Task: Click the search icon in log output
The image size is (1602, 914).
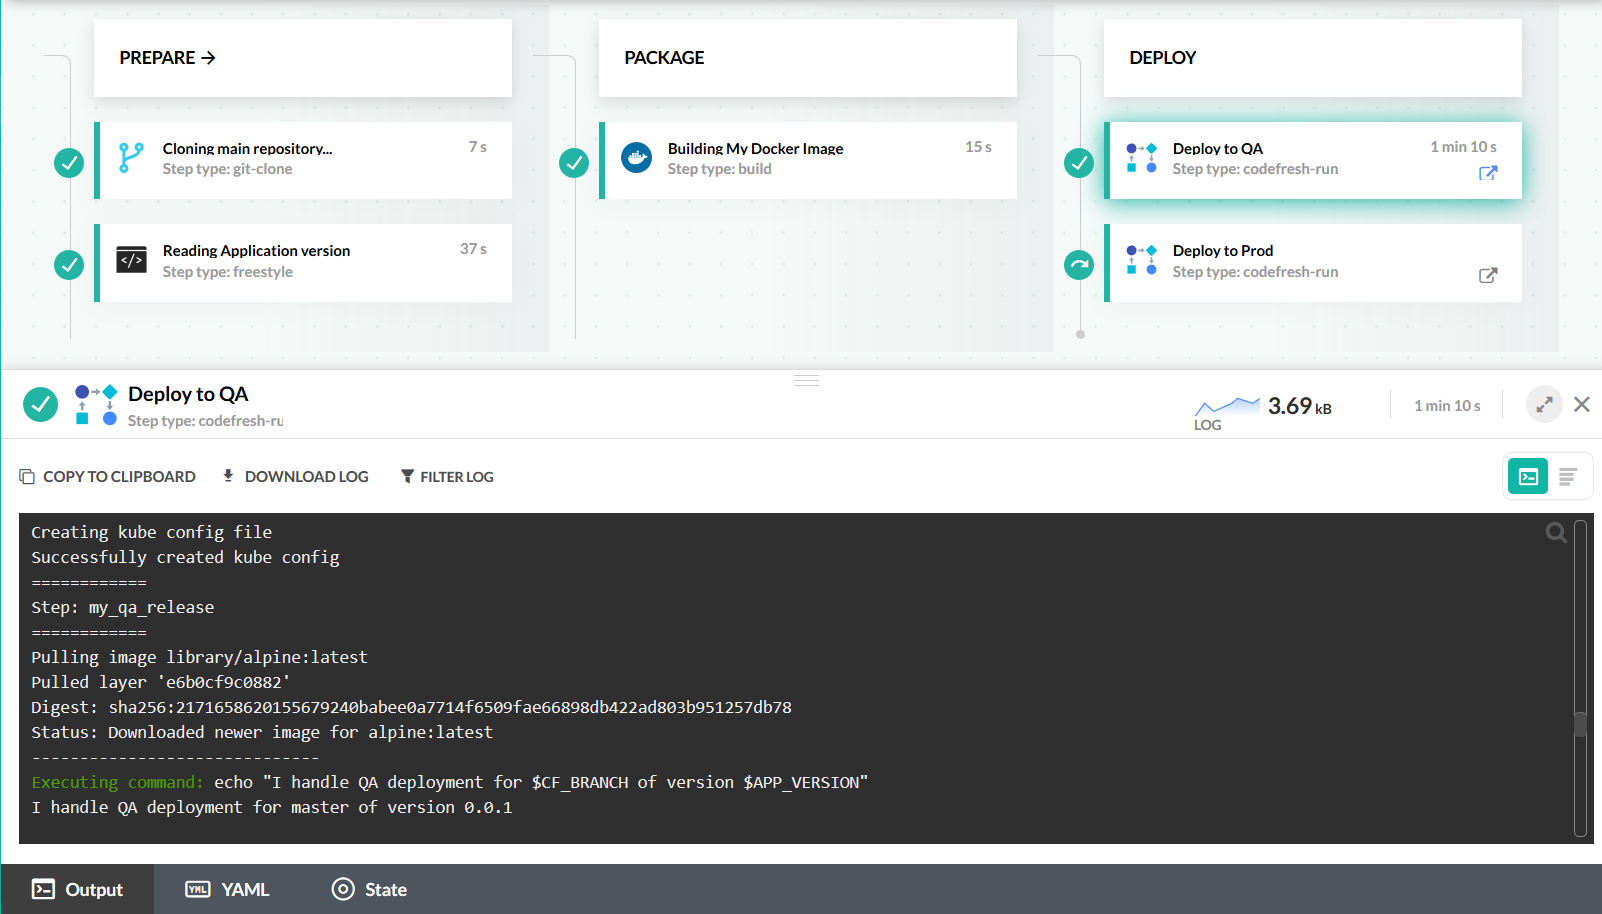Action: (x=1556, y=533)
